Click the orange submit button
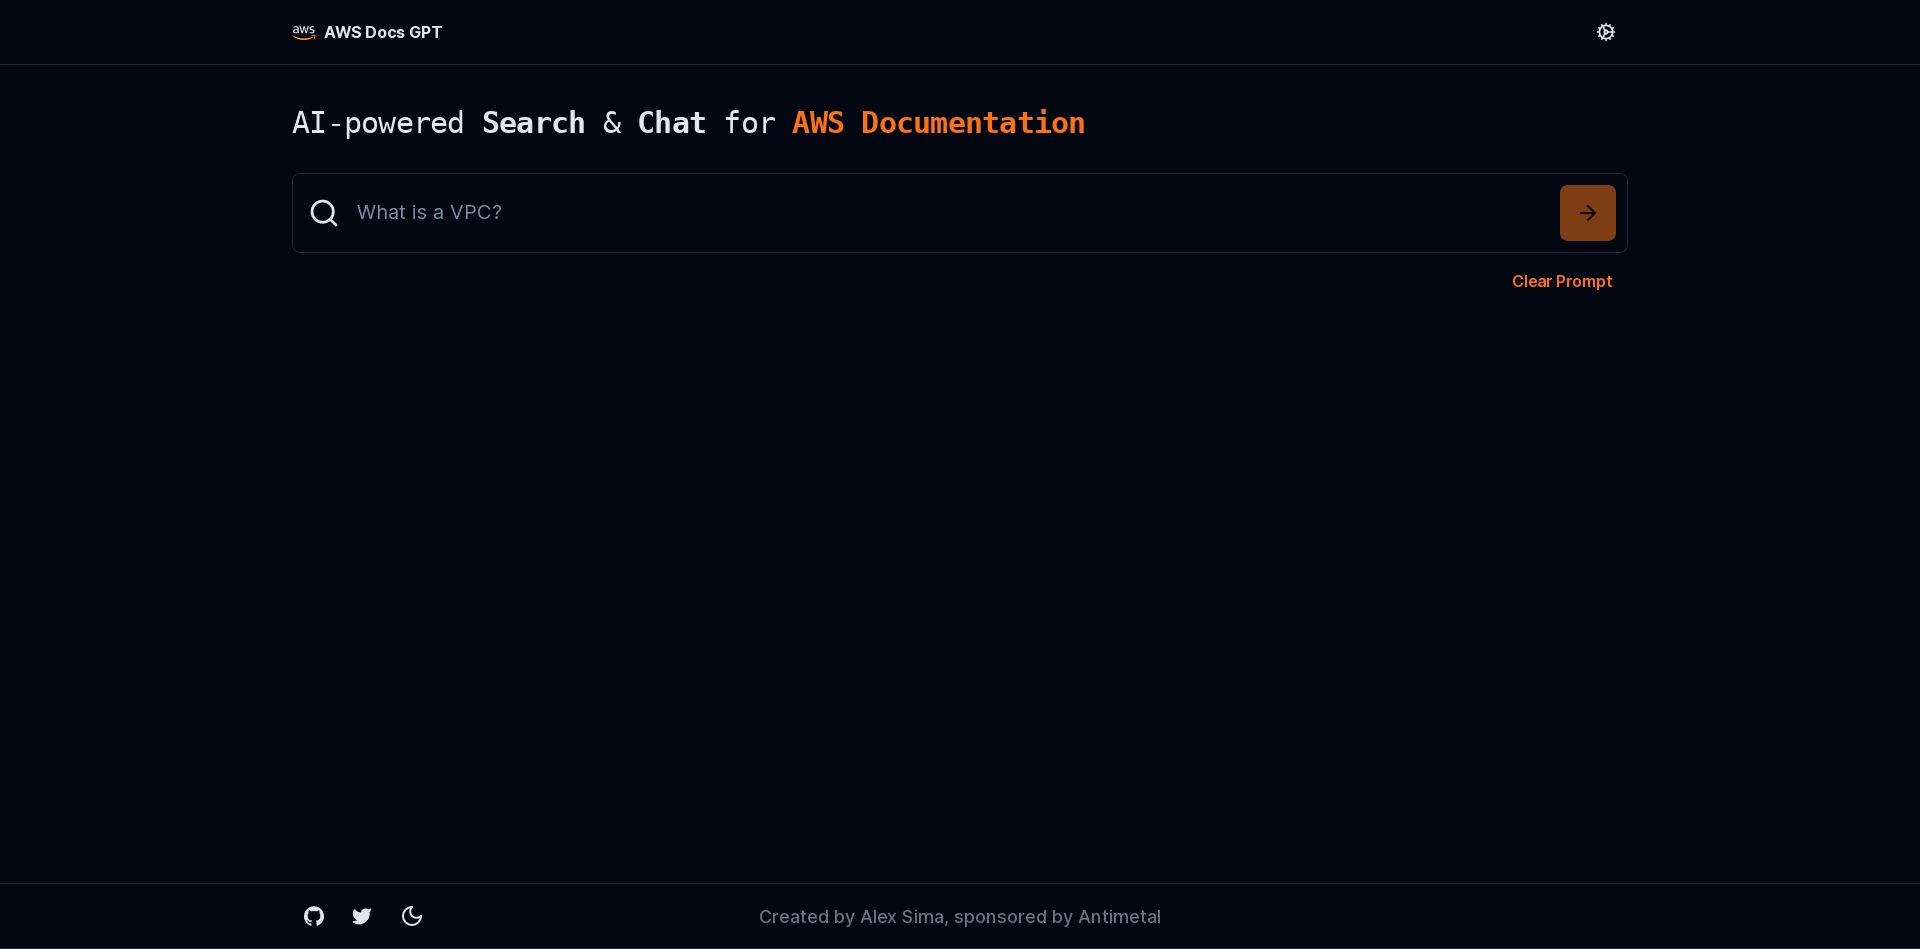This screenshot has width=1920, height=949. (1586, 212)
